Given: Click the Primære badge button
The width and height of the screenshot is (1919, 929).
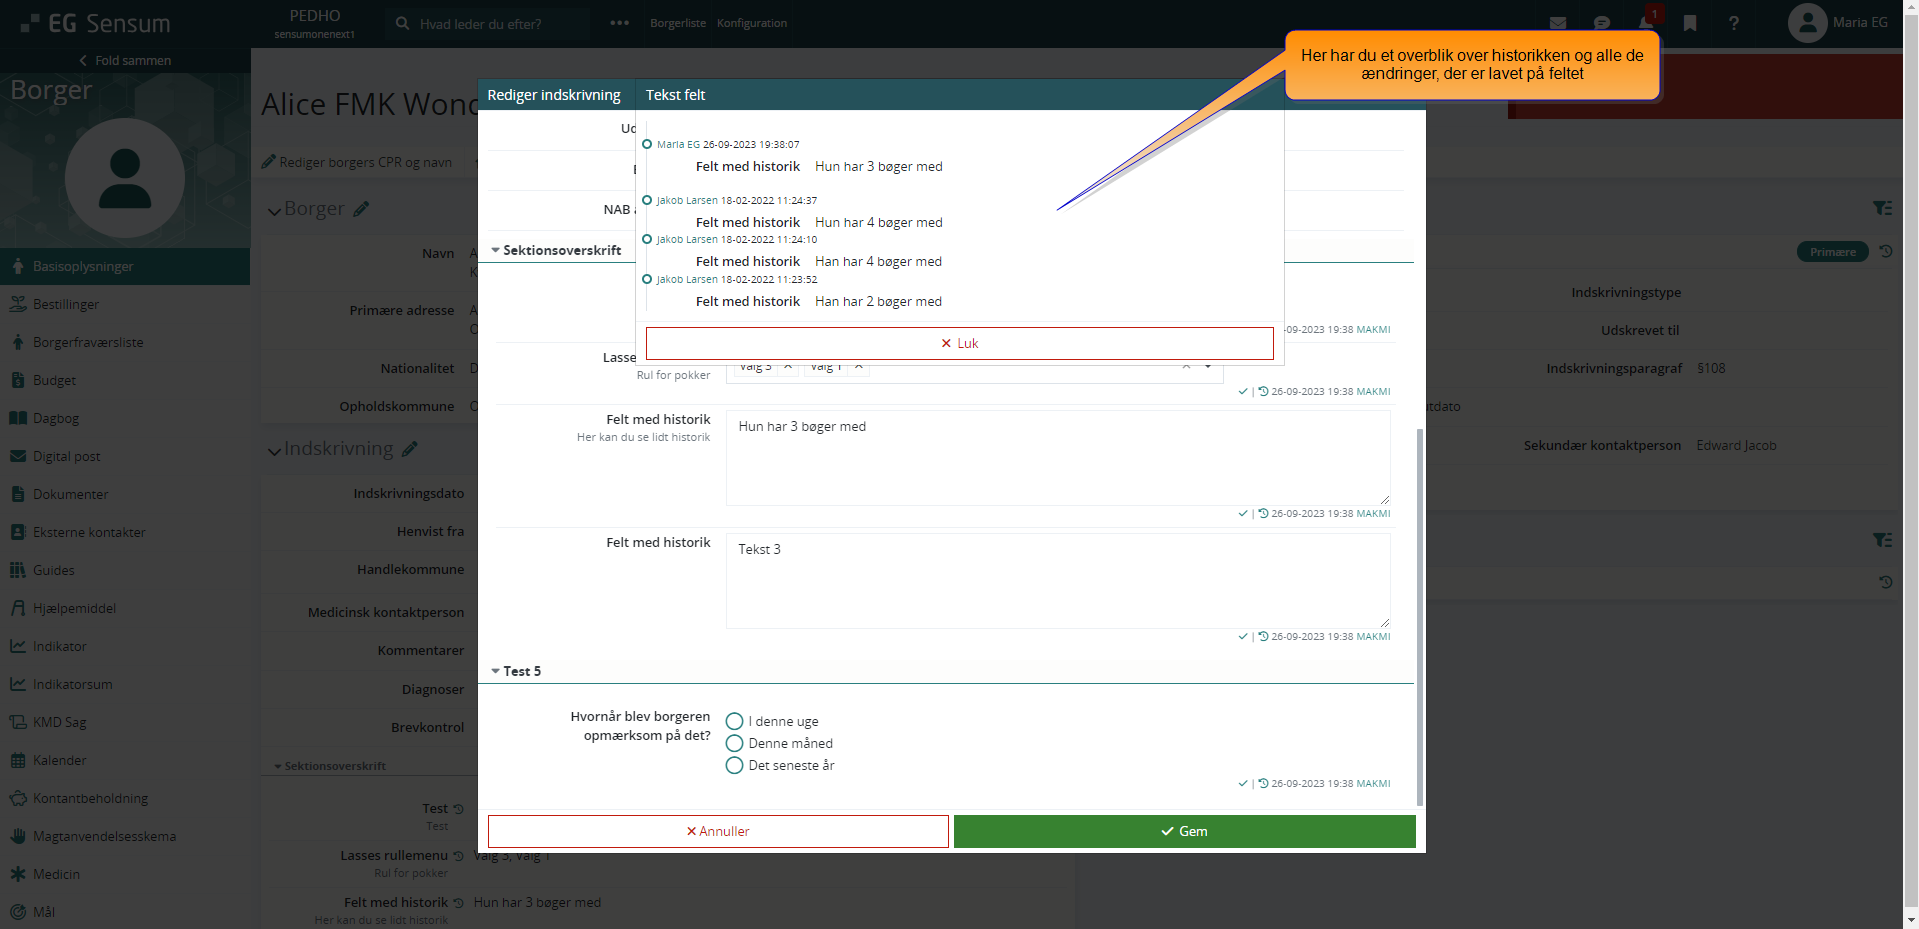Looking at the screenshot, I should pos(1832,252).
